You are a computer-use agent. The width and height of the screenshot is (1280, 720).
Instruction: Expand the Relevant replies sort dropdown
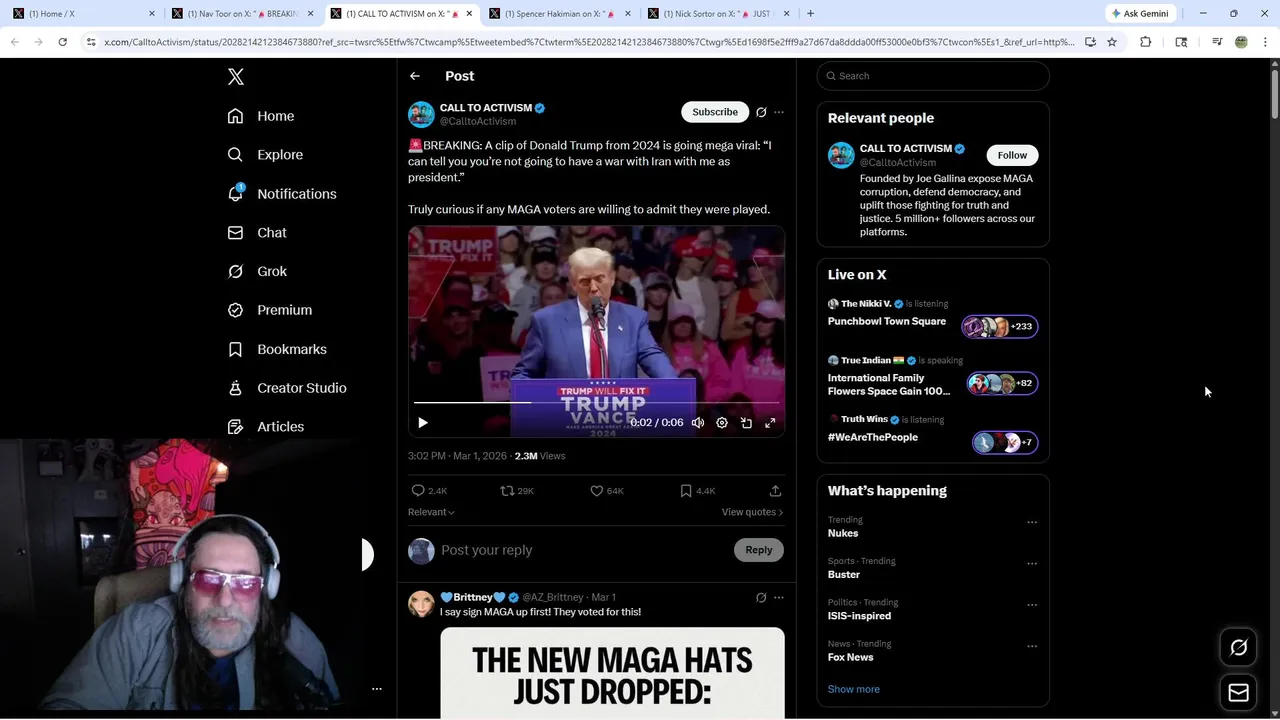(431, 512)
